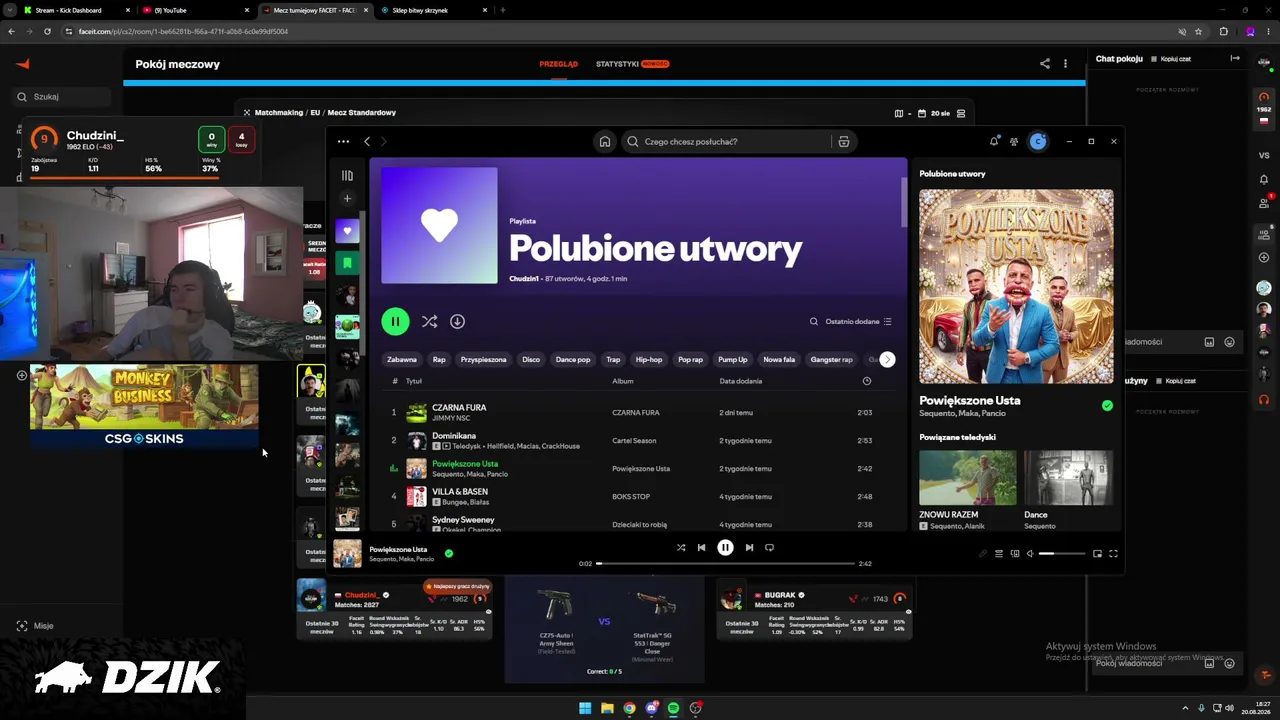Open Browse icon in Spotify search bar

844,142
